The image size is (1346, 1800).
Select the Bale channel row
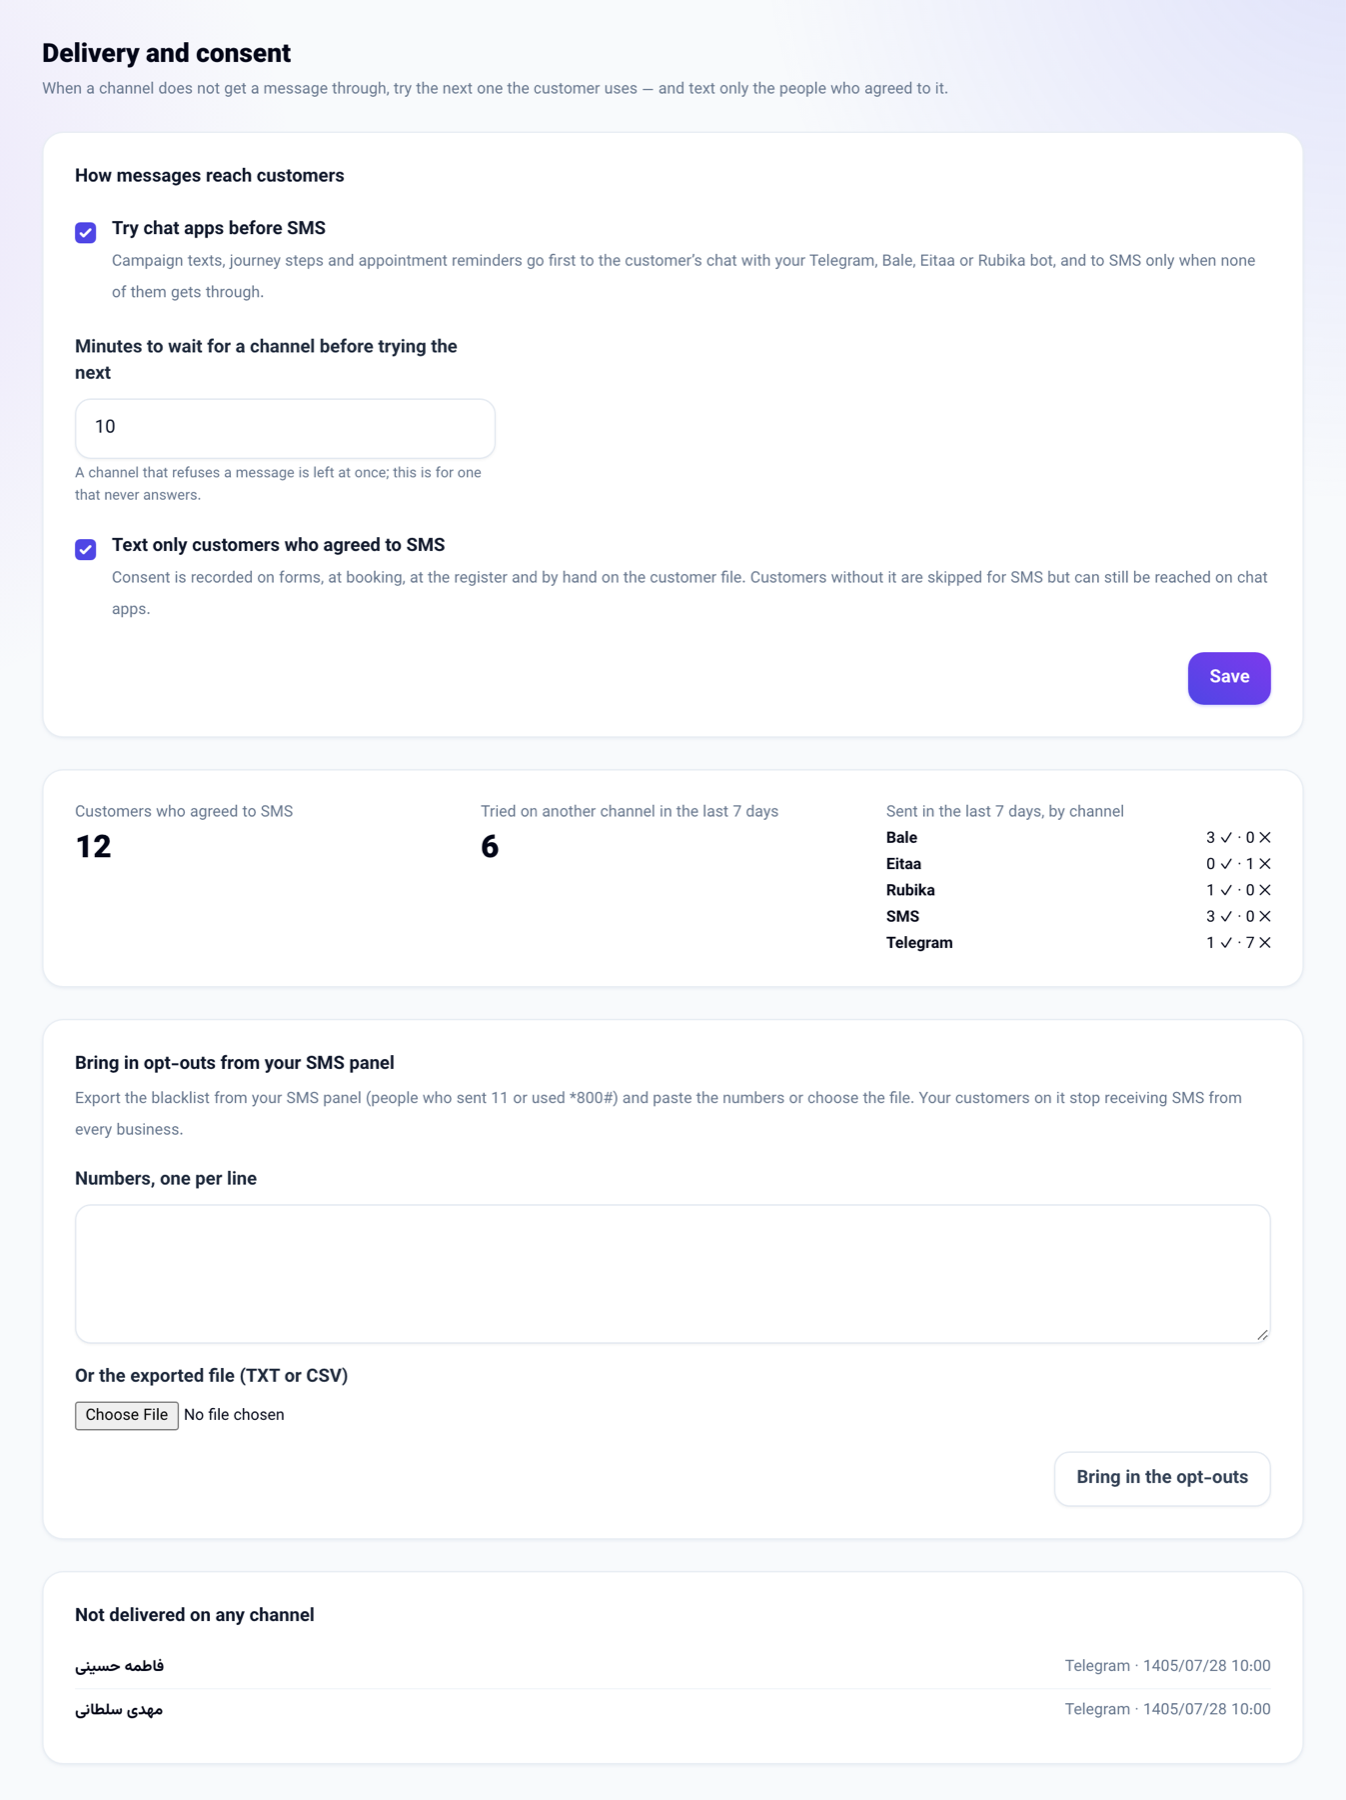[1078, 838]
